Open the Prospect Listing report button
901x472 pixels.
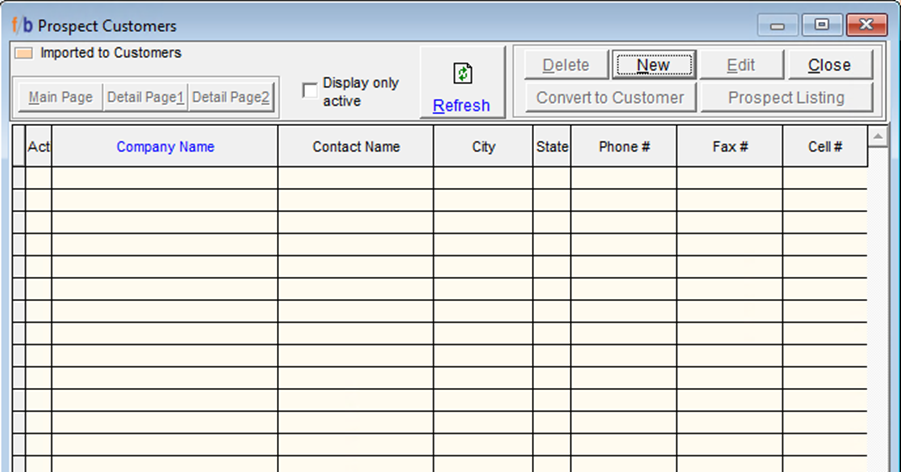coord(786,98)
